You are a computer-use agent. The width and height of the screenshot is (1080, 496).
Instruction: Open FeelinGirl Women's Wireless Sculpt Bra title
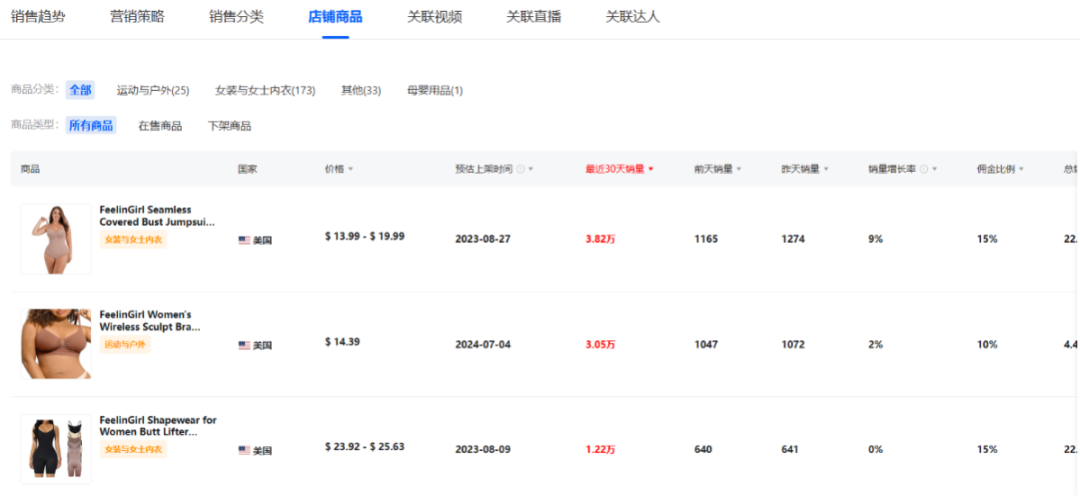click(150, 320)
